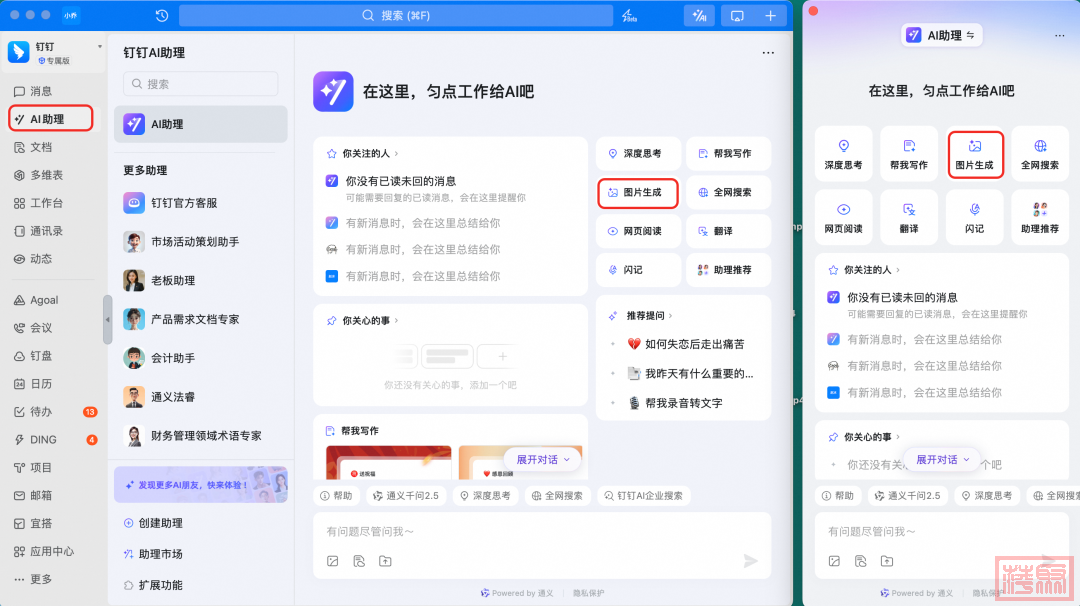Expand 展开对话 in the main window
The height and width of the screenshot is (606, 1080).
543,459
